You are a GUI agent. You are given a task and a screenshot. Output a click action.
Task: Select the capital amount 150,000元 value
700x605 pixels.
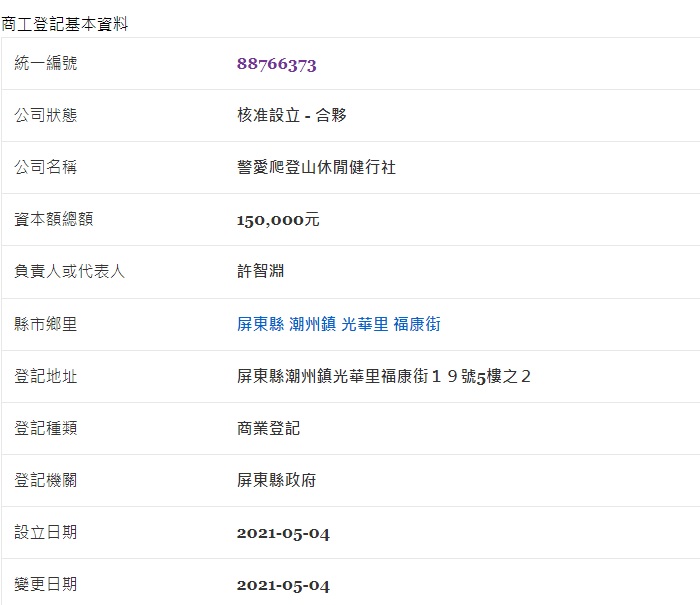[x=278, y=220]
